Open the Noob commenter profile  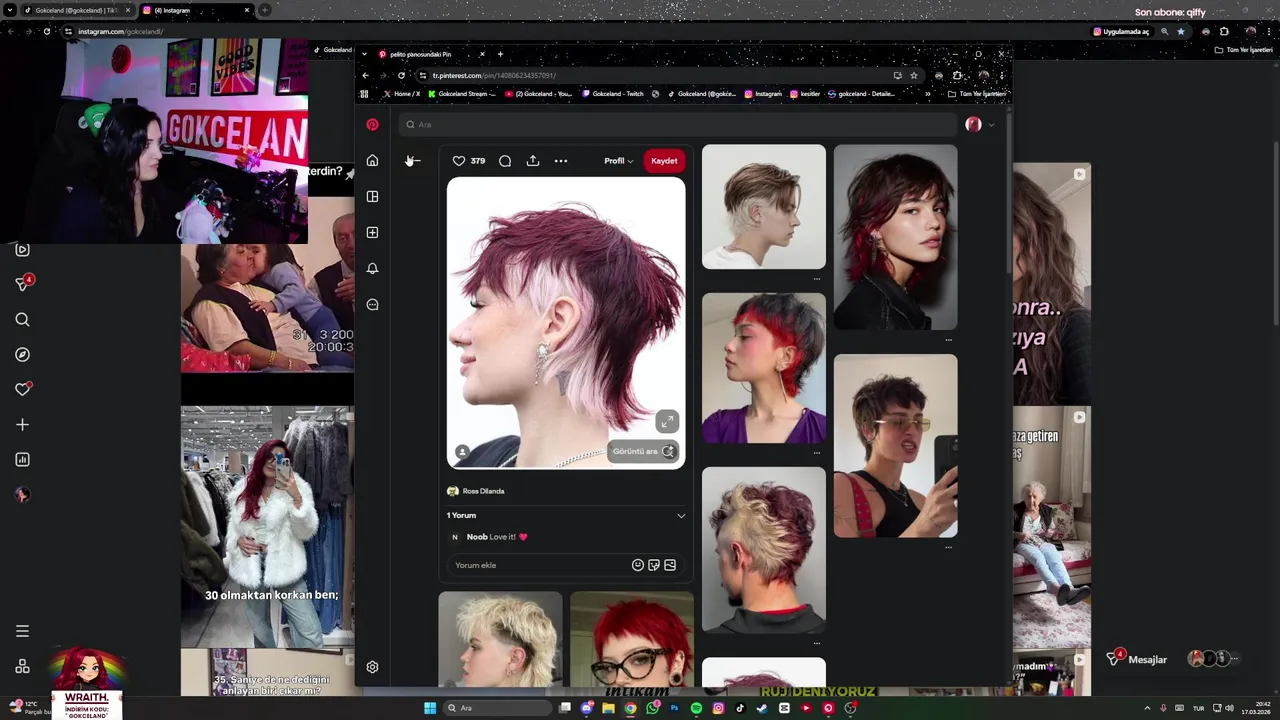(x=477, y=537)
